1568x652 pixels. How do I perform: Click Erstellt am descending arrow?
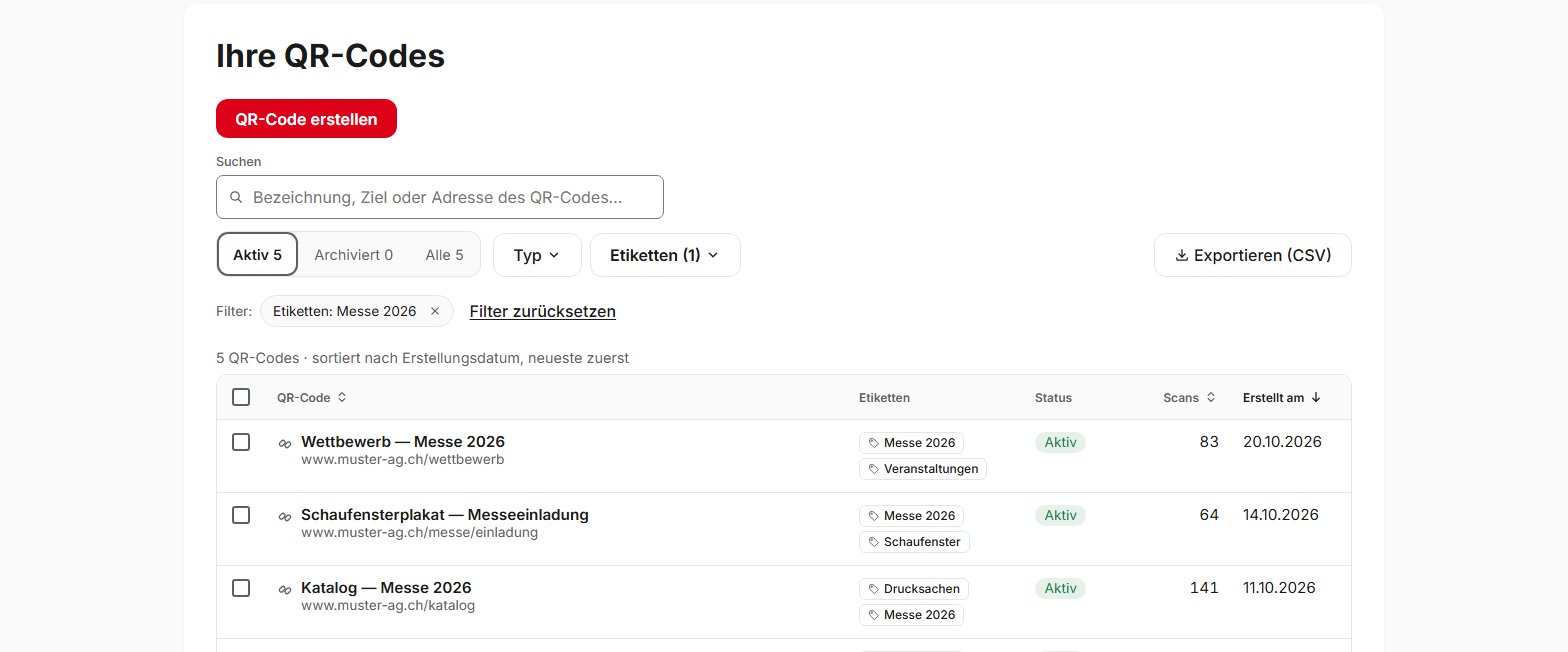[1316, 397]
